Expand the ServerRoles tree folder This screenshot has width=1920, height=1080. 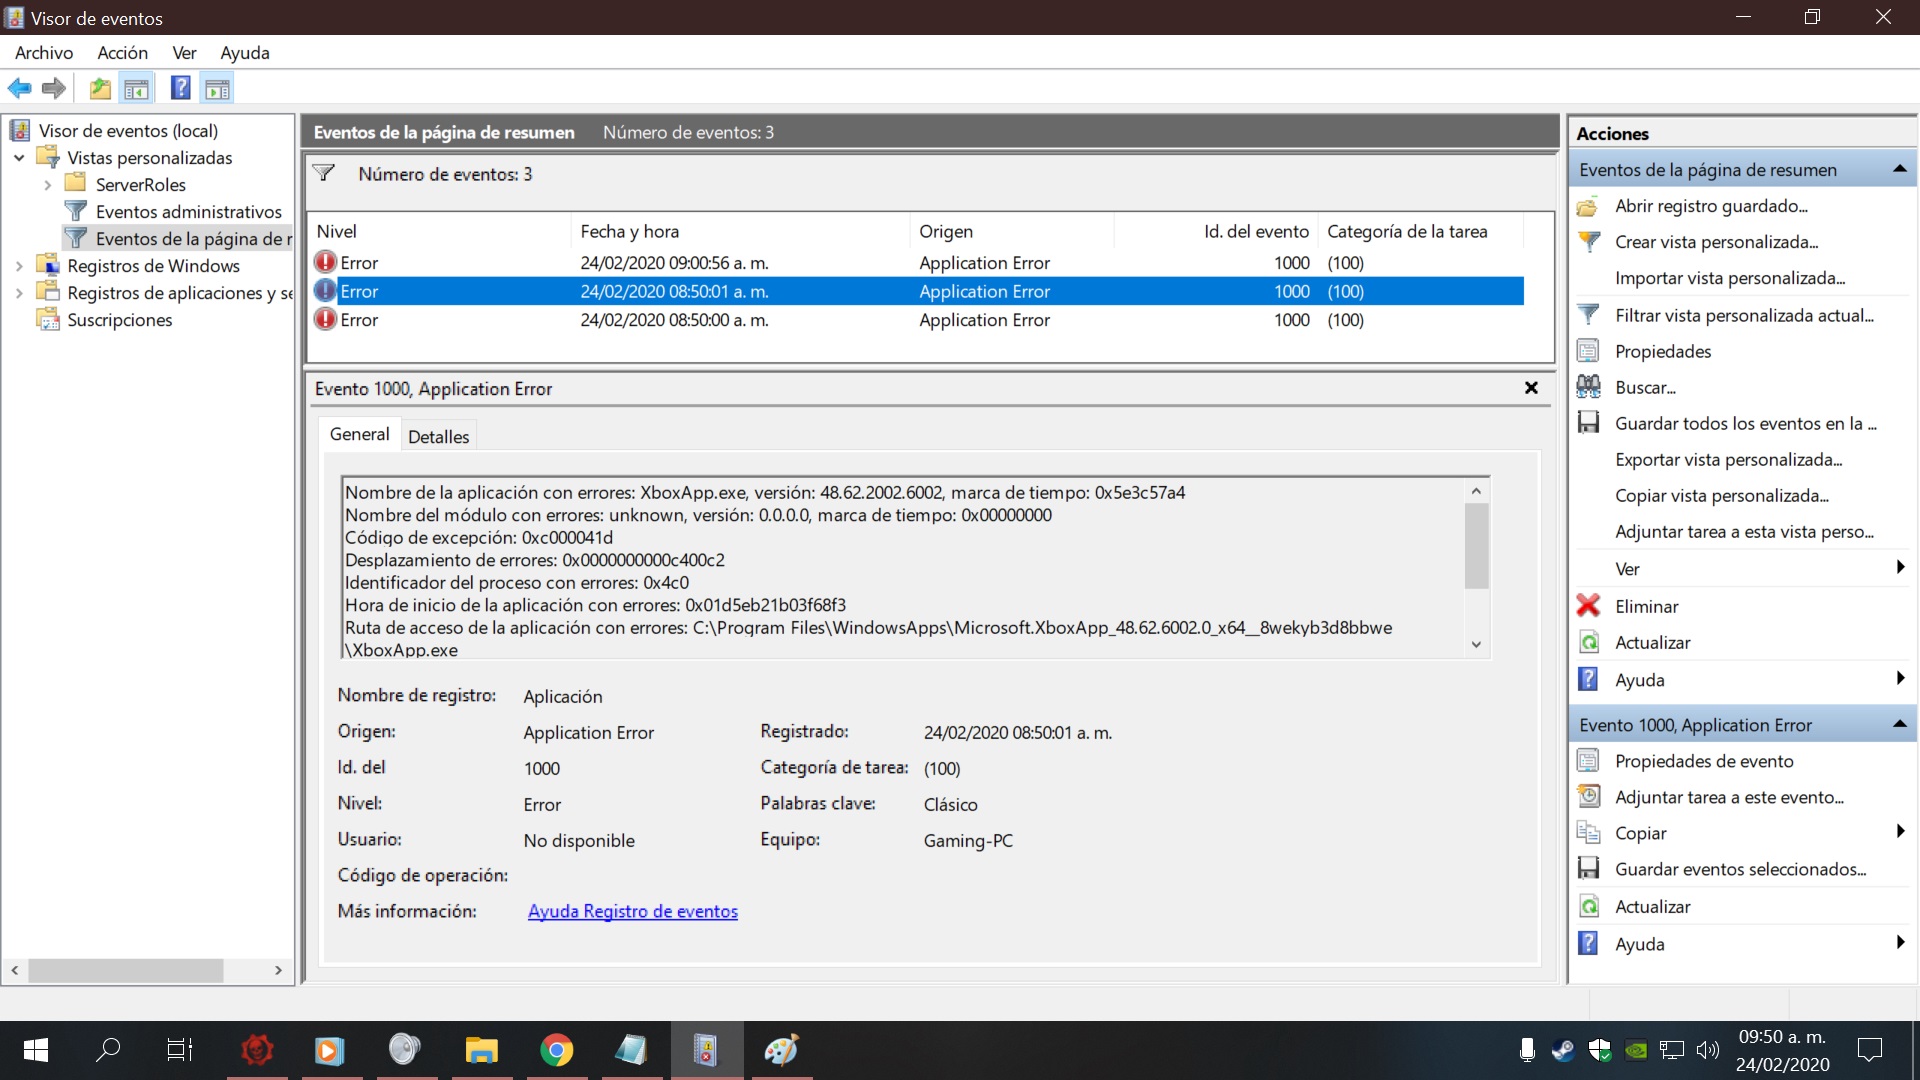(x=48, y=185)
